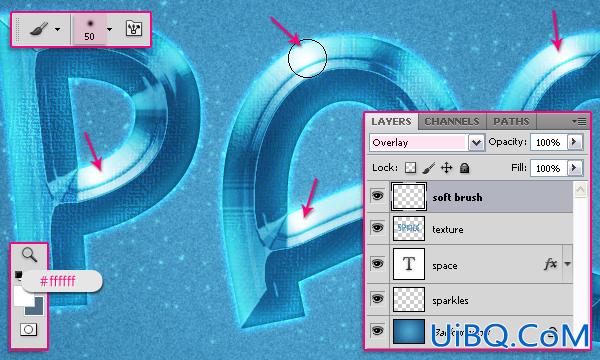Viewport: 600px width, 360px height.
Task: Click the Layers panel scrollbar up arrow
Action: [580, 189]
